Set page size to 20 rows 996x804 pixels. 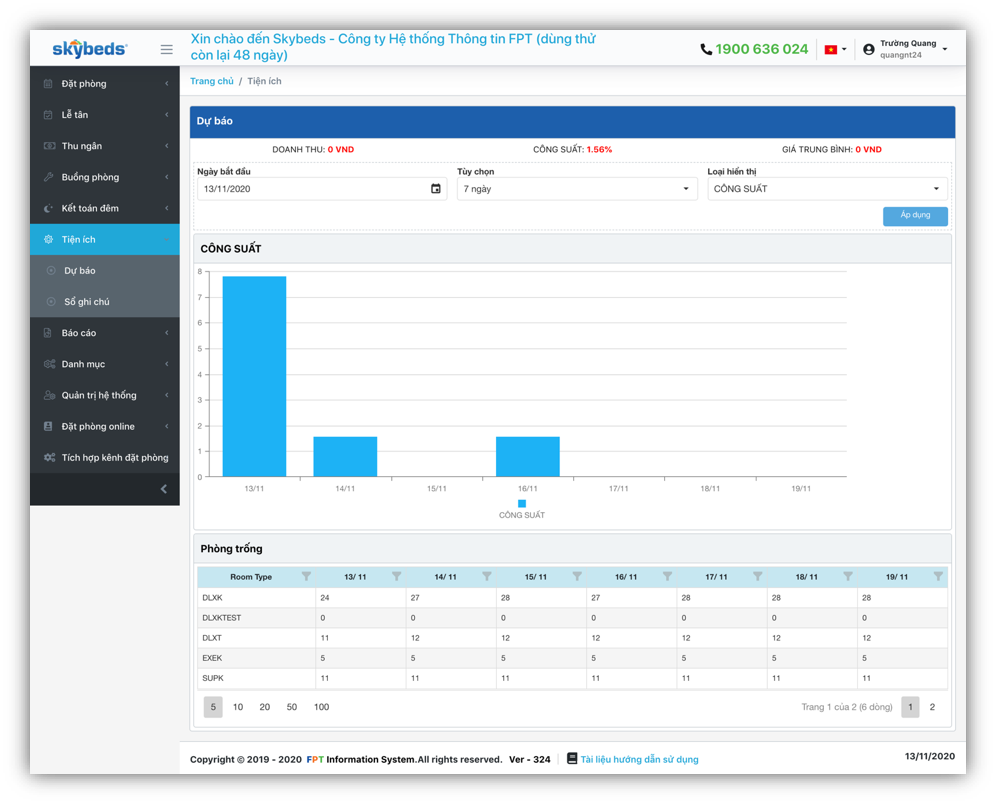coord(264,707)
